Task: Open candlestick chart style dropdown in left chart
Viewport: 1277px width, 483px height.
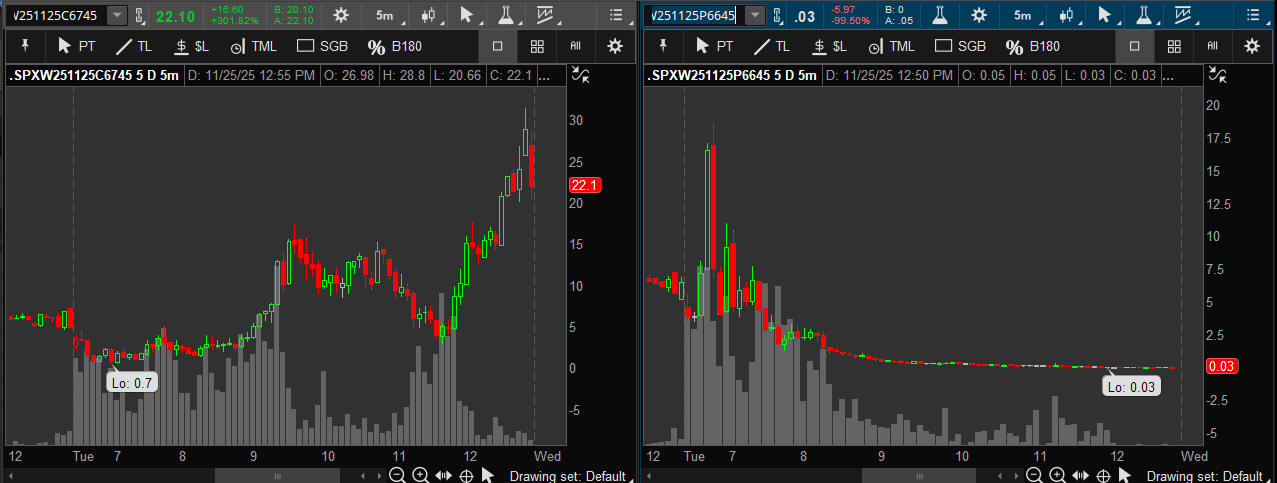Action: (430, 15)
